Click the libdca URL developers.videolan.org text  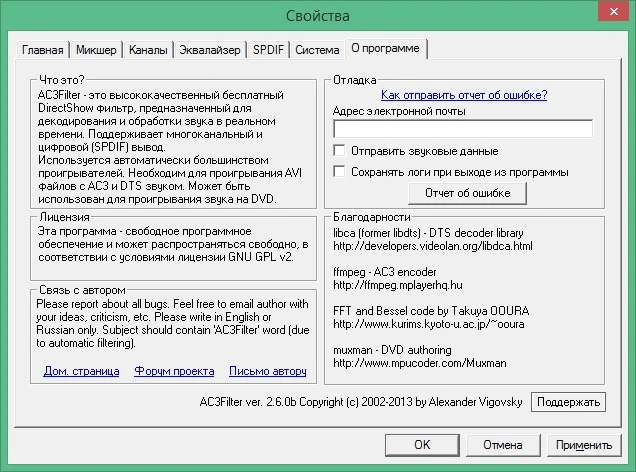[433, 246]
